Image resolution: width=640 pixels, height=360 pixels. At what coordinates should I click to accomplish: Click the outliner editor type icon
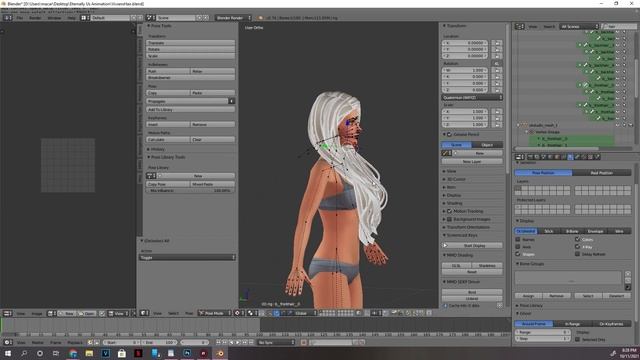coord(519,27)
